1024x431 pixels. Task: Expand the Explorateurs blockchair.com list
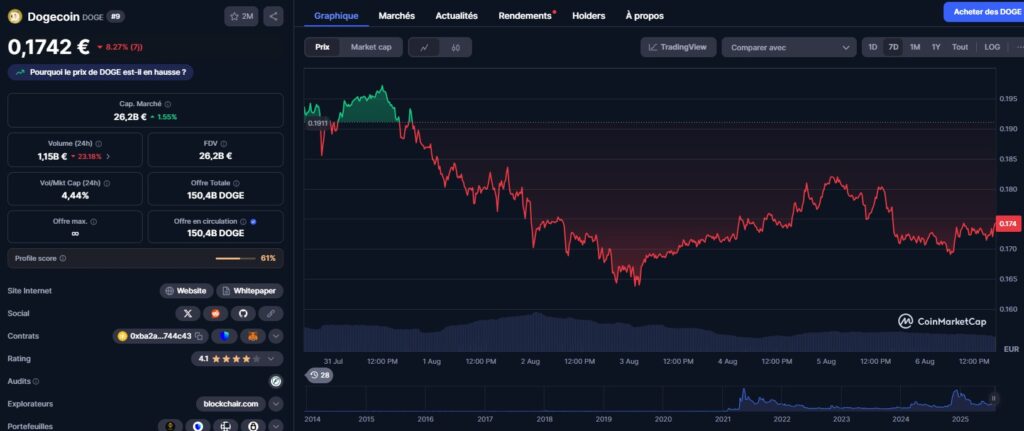[275, 404]
